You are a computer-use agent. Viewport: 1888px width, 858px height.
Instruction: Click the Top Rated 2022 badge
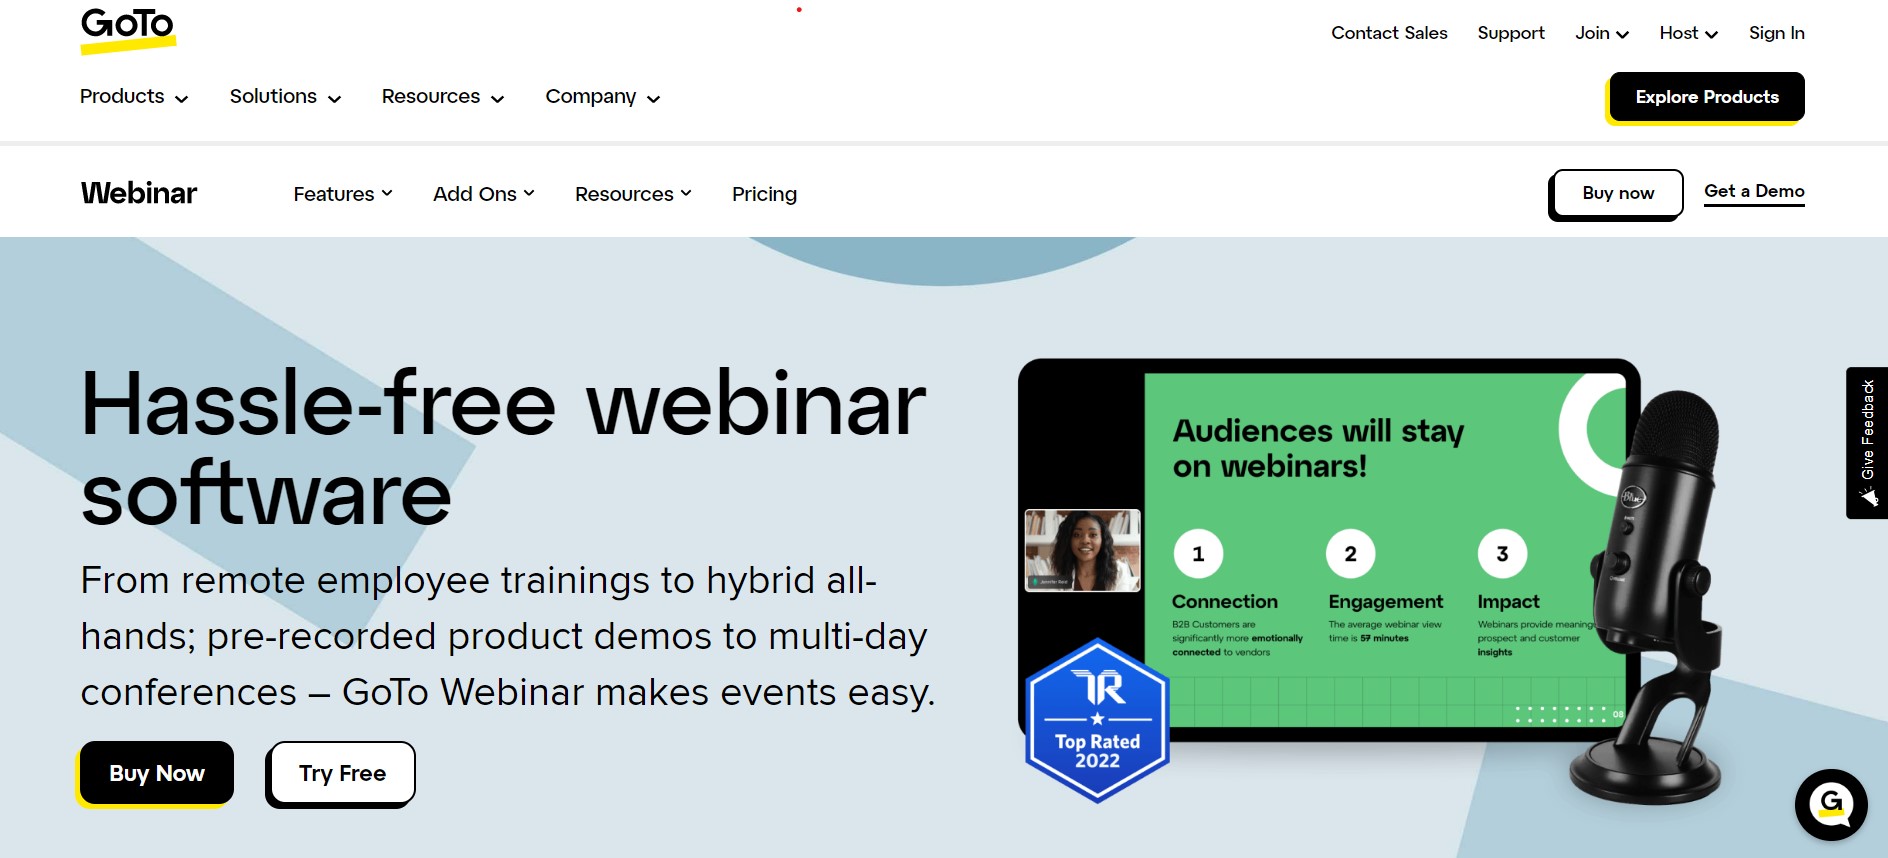pyautogui.click(x=1097, y=720)
